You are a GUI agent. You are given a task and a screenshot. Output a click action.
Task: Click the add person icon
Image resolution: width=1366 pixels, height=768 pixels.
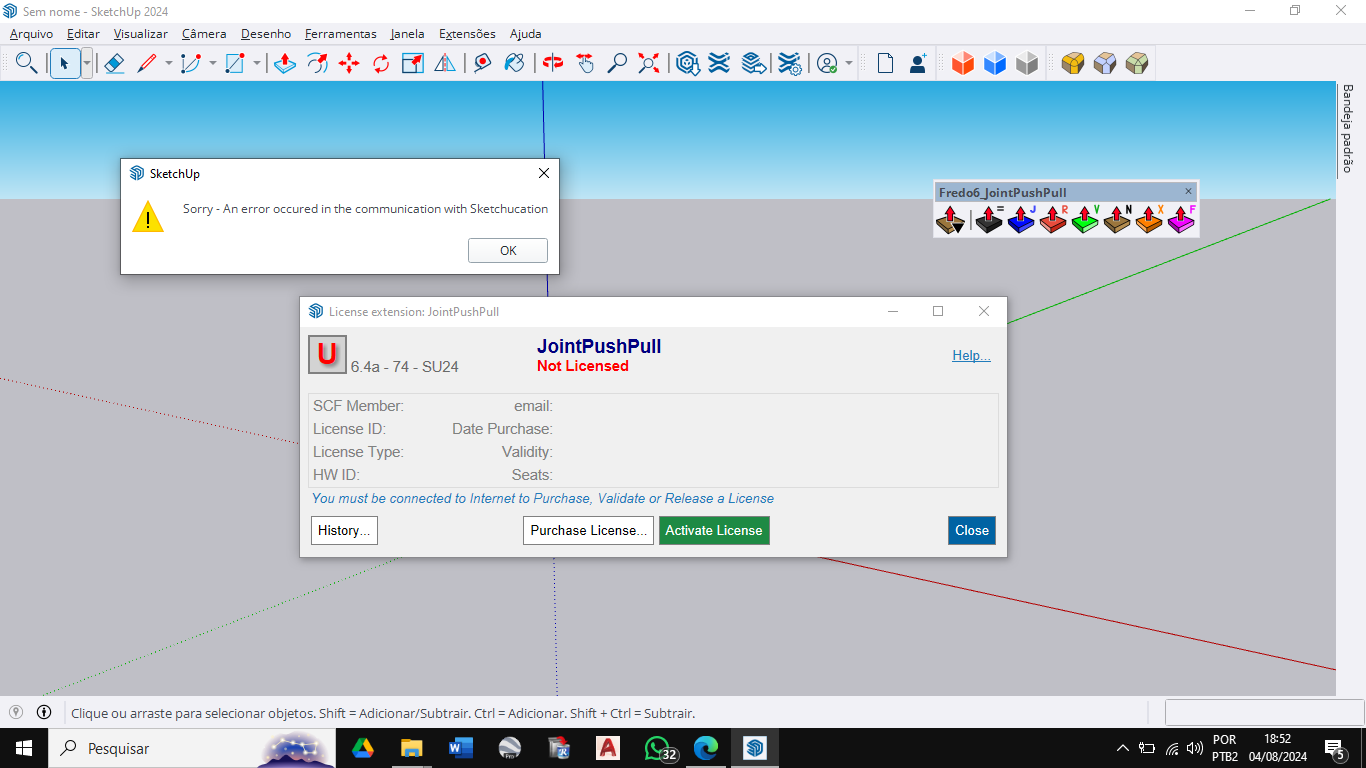pos(917,63)
